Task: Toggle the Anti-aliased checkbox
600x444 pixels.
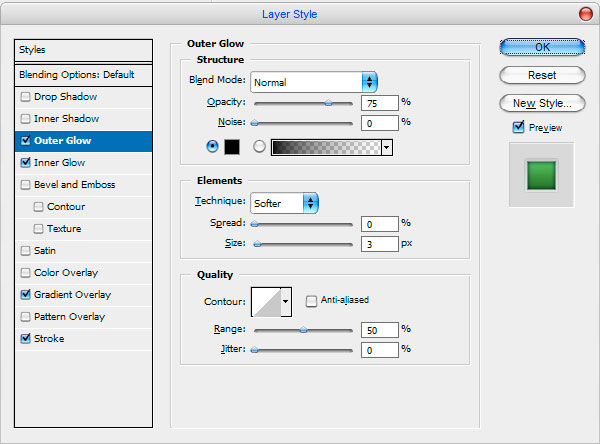Action: coord(311,301)
